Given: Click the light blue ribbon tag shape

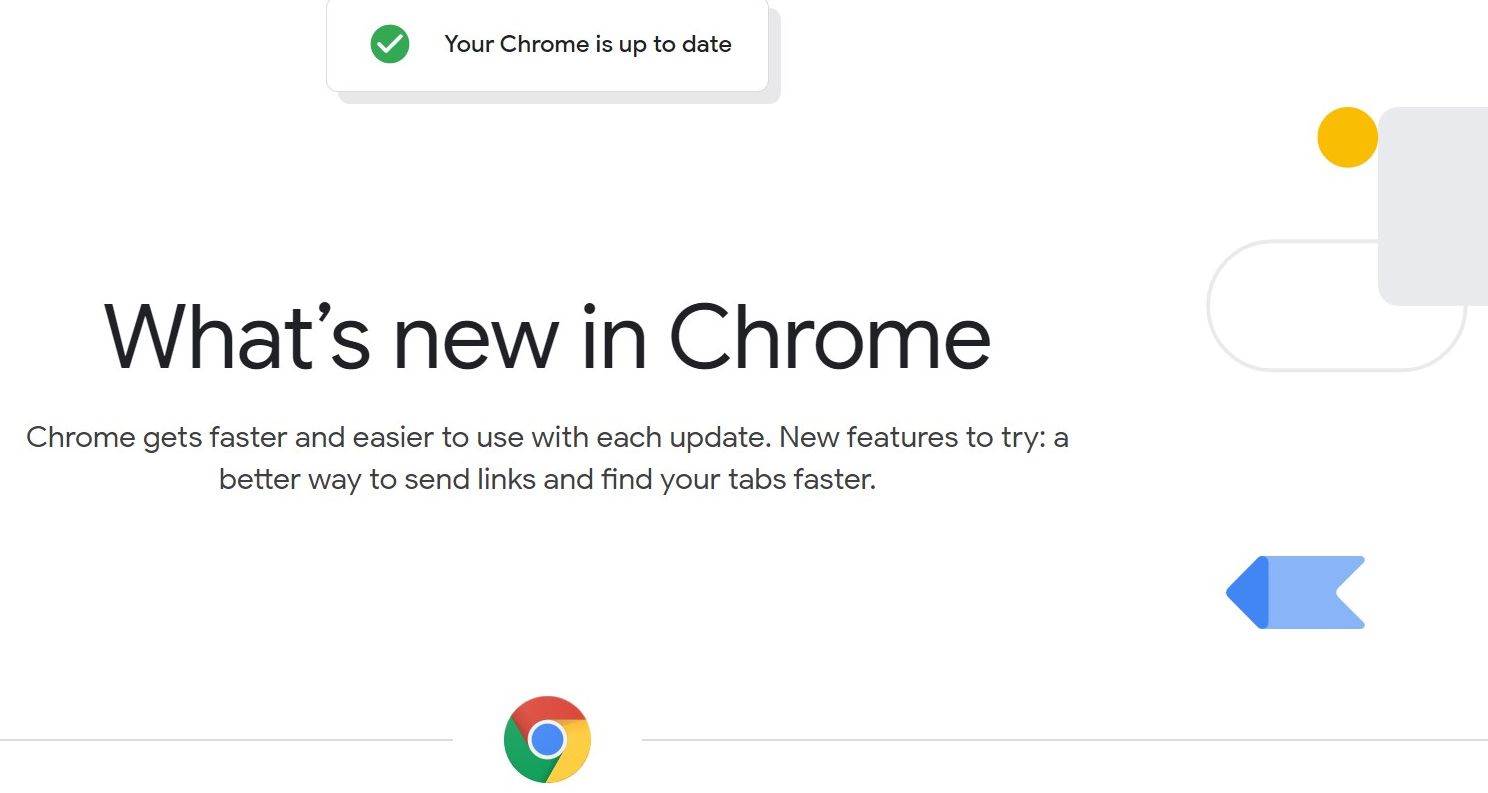Looking at the screenshot, I should click(x=1318, y=592).
